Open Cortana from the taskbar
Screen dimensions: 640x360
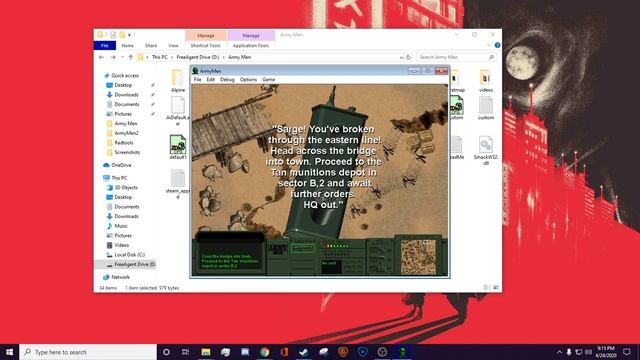[x=166, y=352]
